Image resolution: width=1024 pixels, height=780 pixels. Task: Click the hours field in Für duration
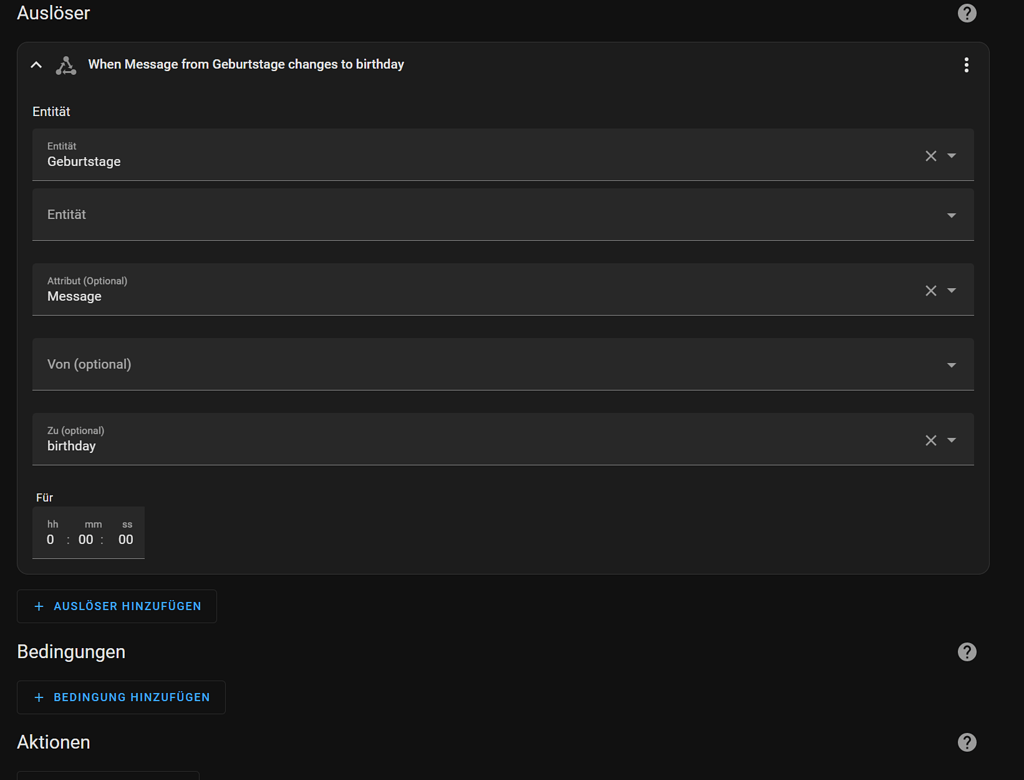(51, 539)
